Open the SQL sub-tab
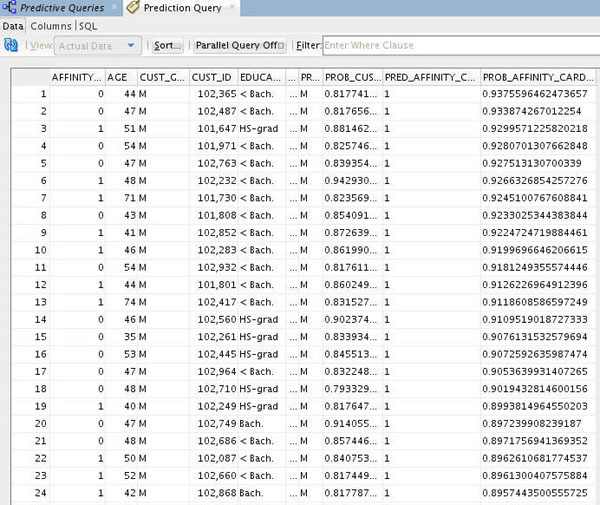The image size is (600, 505). point(88,26)
